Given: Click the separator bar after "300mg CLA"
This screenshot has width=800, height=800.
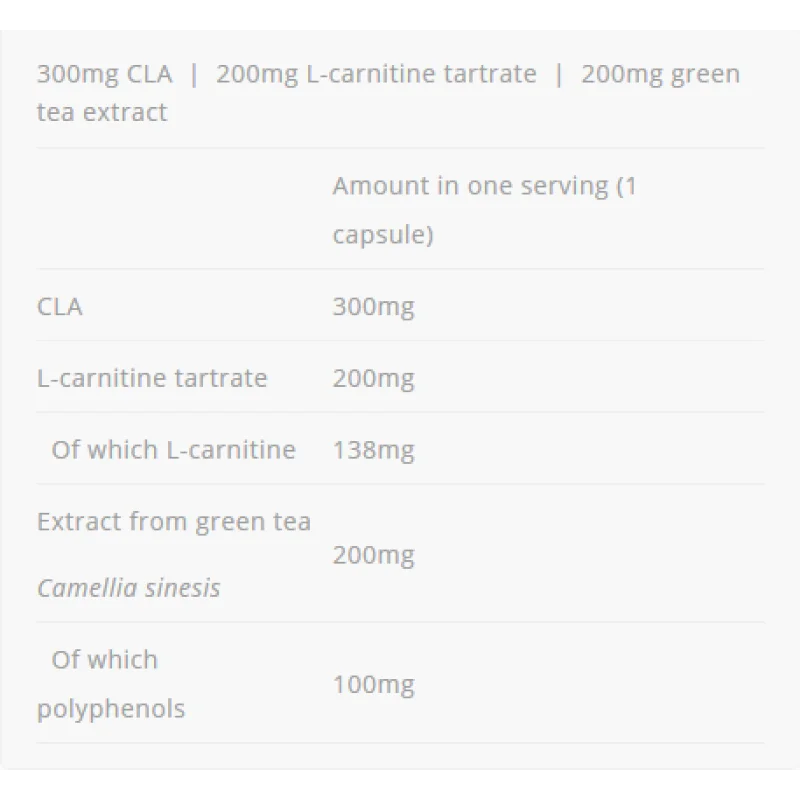Looking at the screenshot, I should 194,75.
